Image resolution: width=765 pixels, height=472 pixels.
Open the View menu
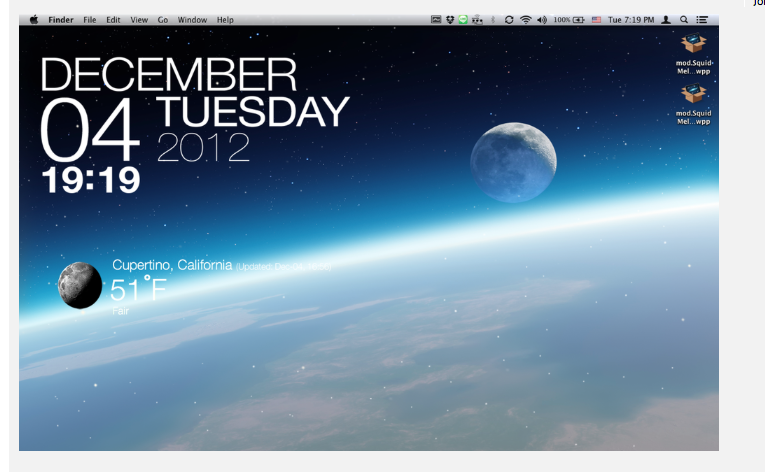139,20
